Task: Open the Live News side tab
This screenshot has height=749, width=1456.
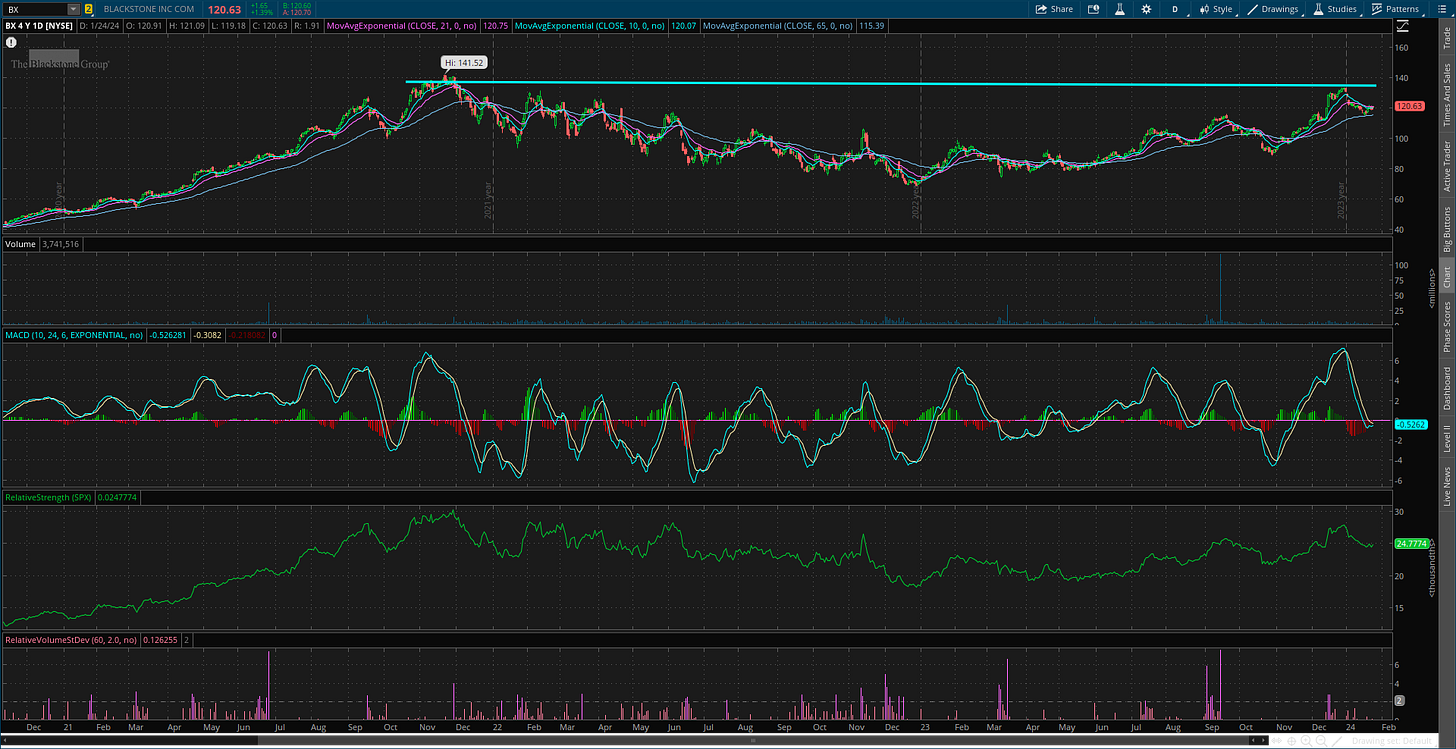Action: point(1446,485)
